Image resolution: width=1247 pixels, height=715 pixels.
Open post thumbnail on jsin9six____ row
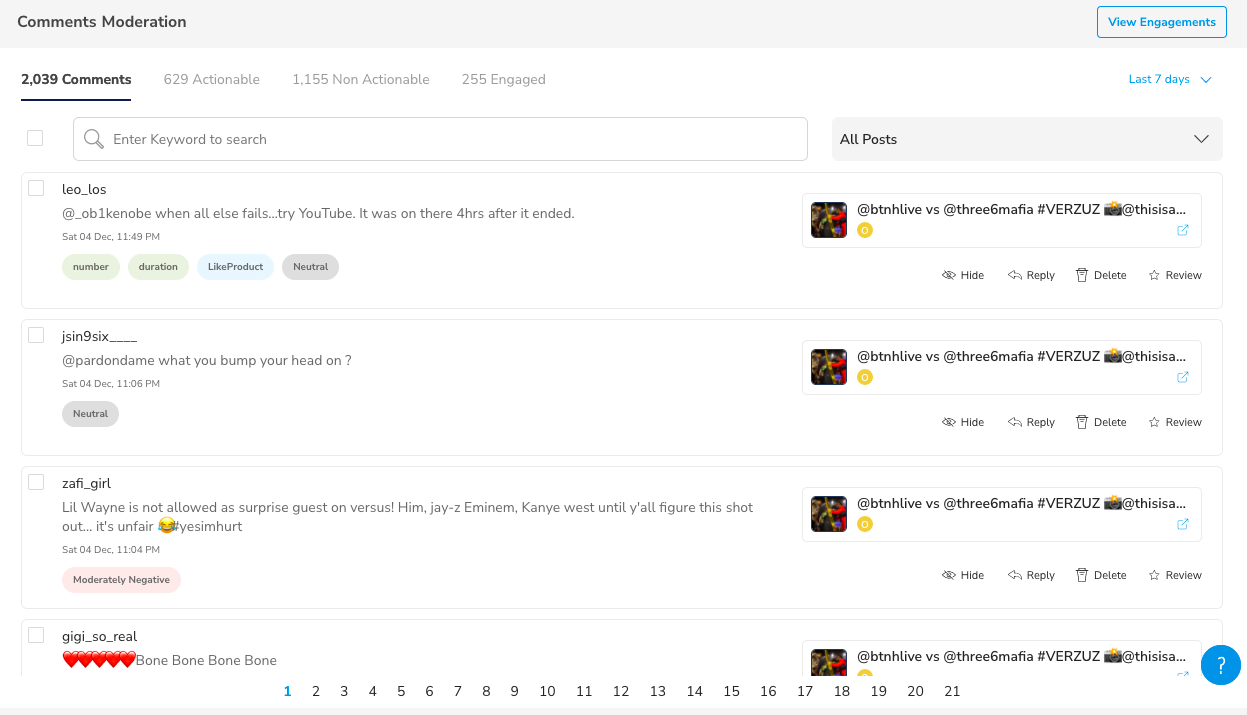click(x=829, y=367)
